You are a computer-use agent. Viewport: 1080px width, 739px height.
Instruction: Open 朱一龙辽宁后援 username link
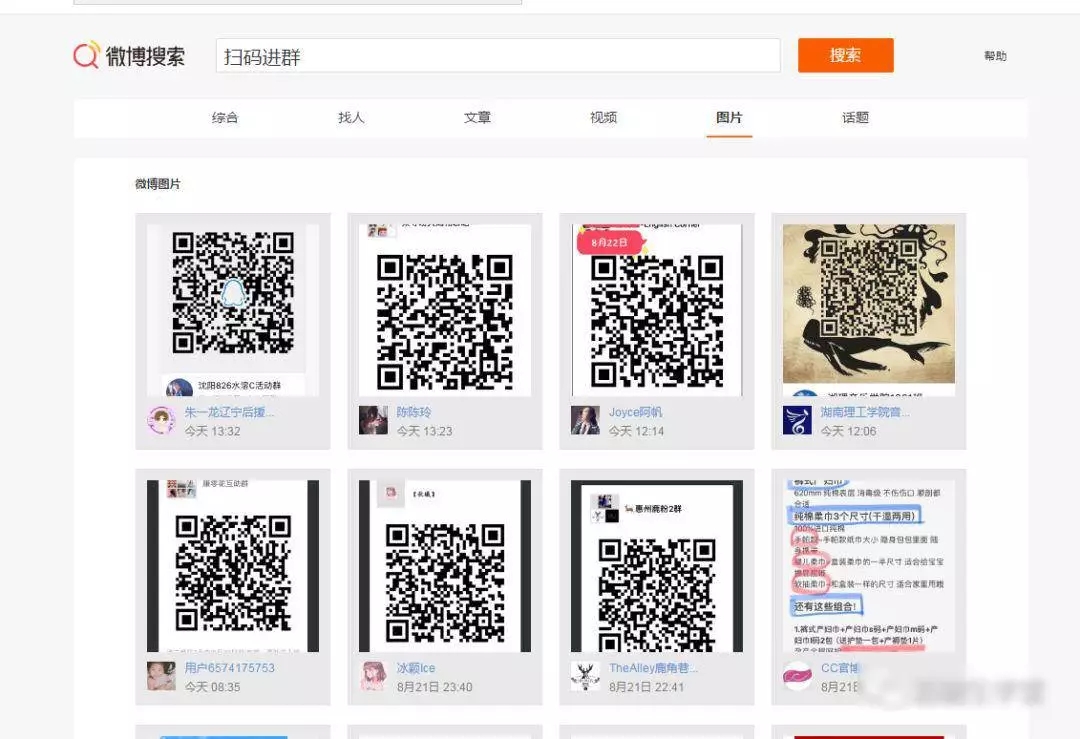(x=229, y=412)
